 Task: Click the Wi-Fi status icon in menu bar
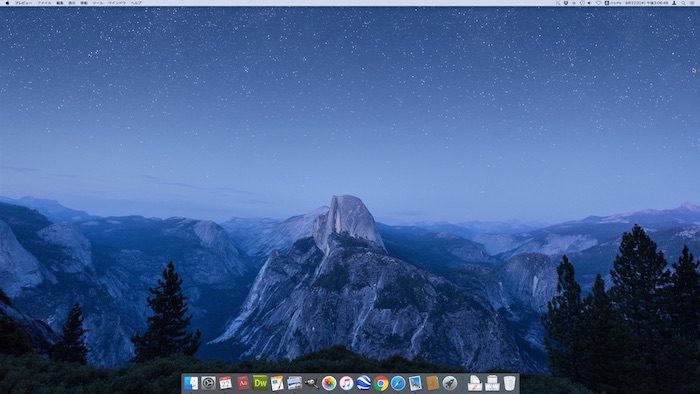click(599, 3)
